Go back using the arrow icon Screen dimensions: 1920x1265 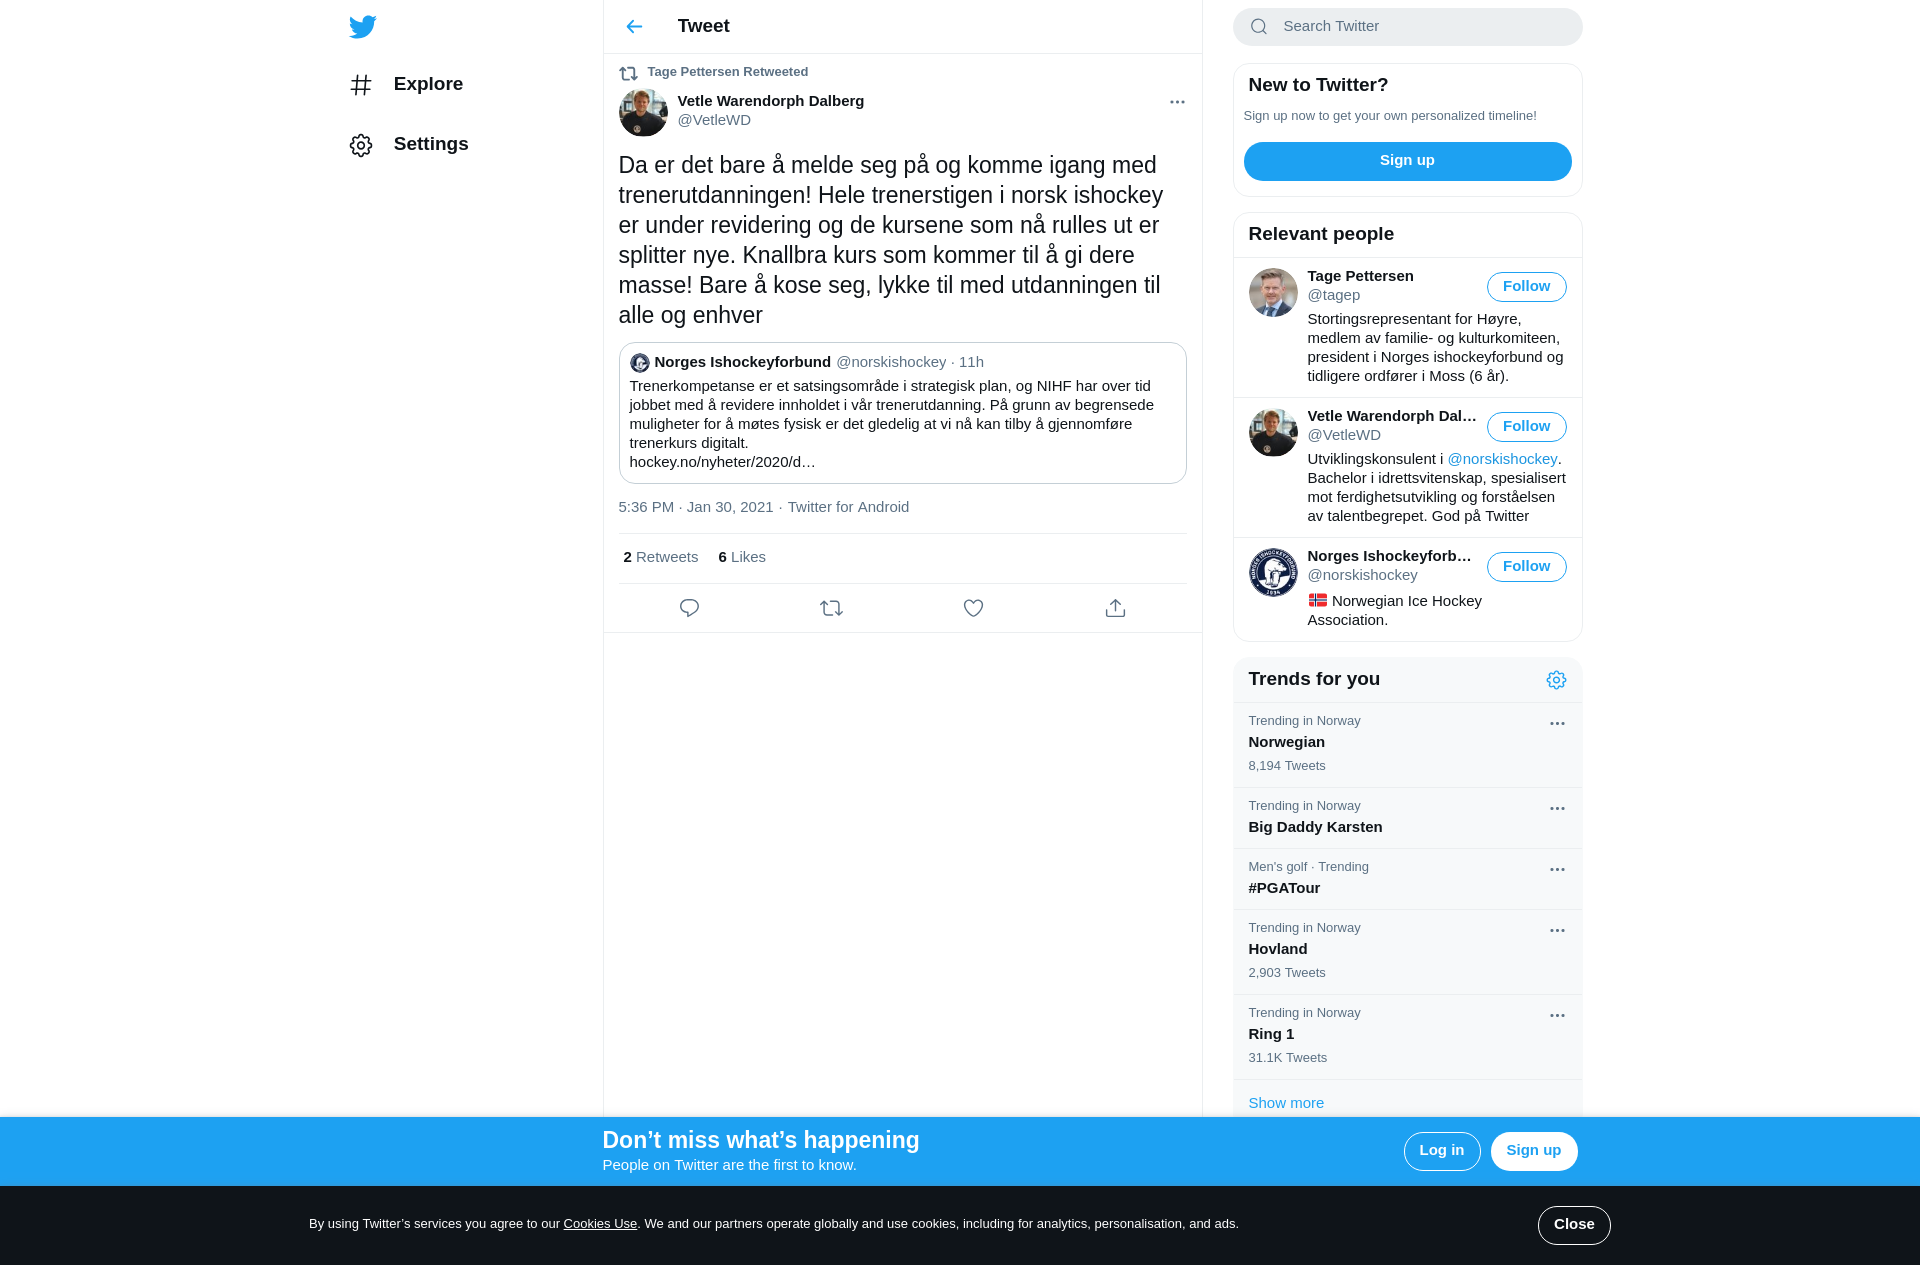pyautogui.click(x=634, y=27)
